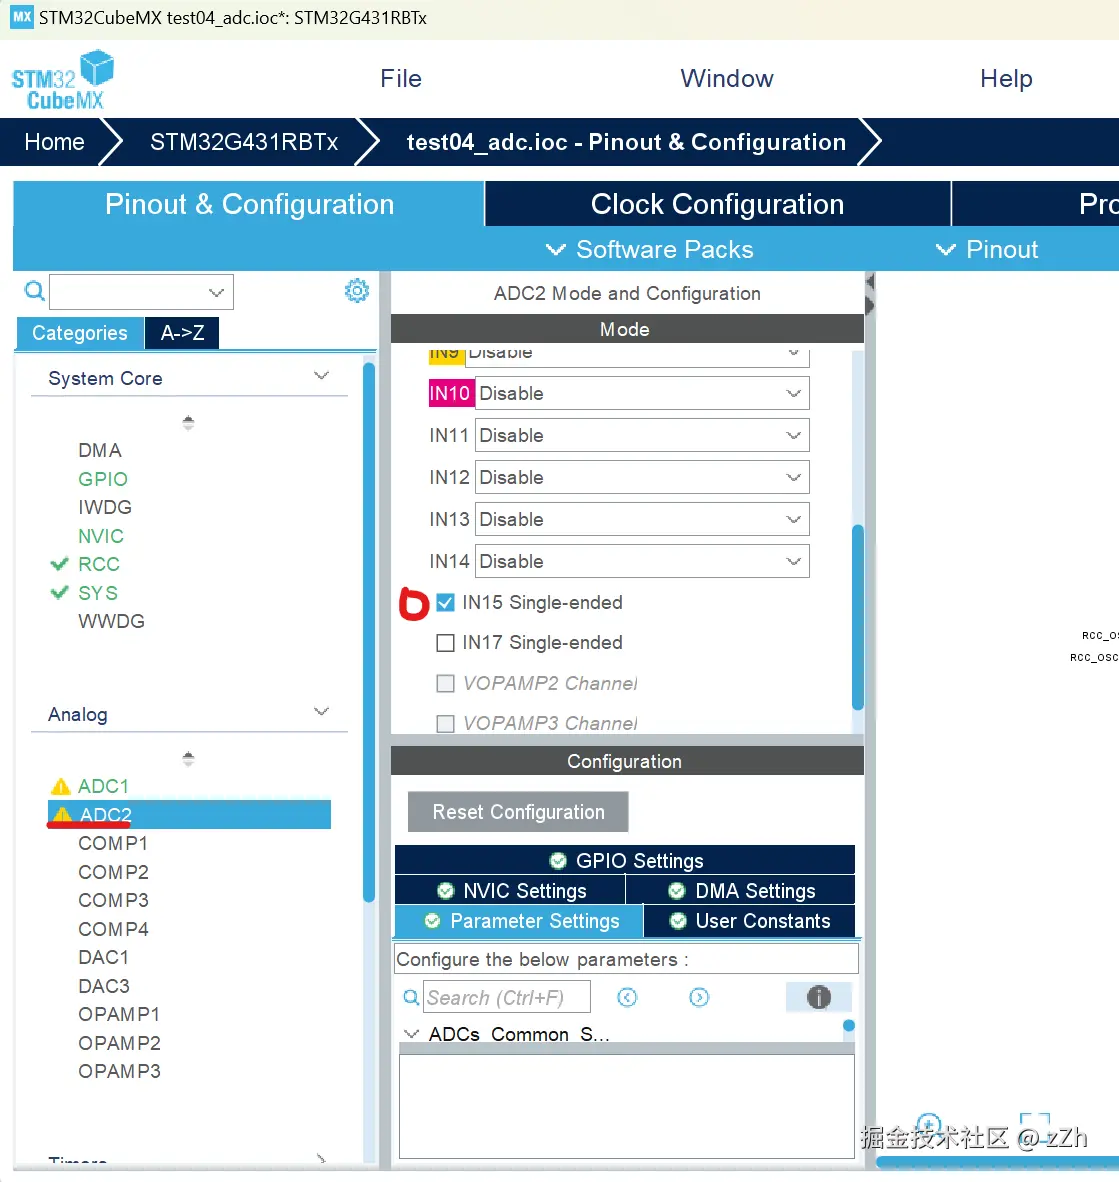Click the Mode panel vertical scrollbar

857,615
